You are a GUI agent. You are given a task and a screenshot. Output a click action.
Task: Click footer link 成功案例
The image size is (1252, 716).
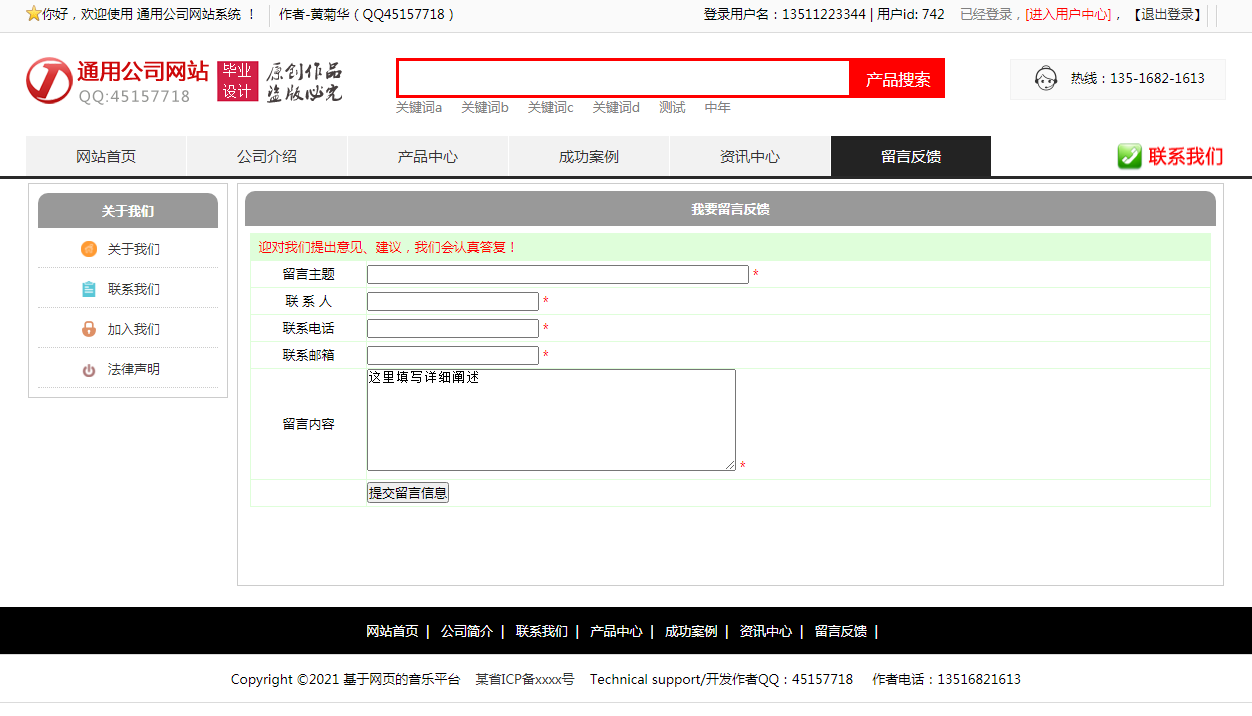click(x=691, y=631)
